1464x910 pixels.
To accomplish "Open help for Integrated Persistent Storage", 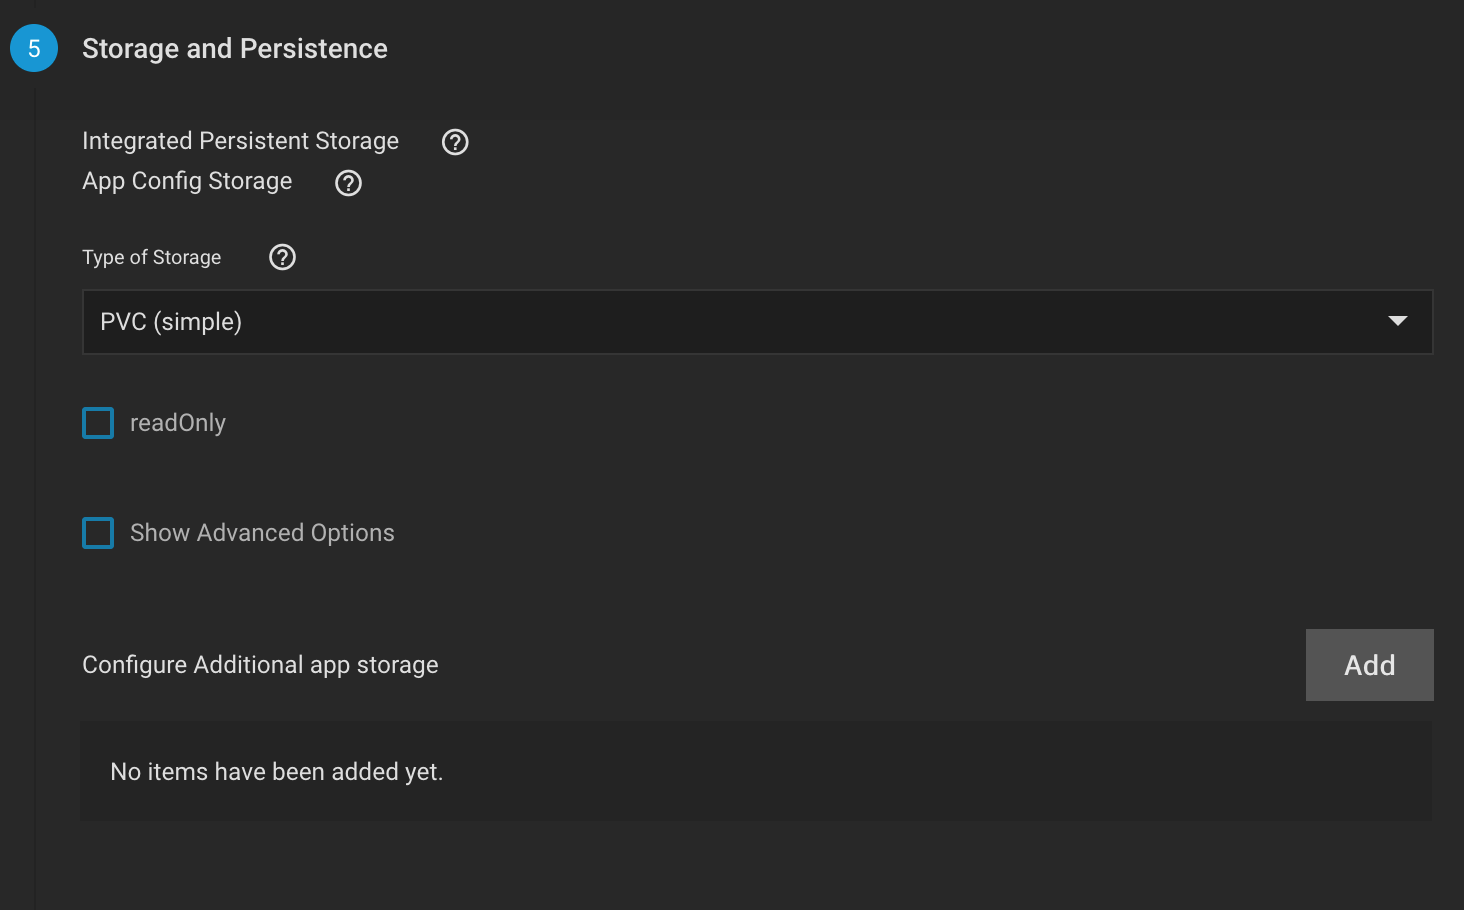I will [x=455, y=142].
